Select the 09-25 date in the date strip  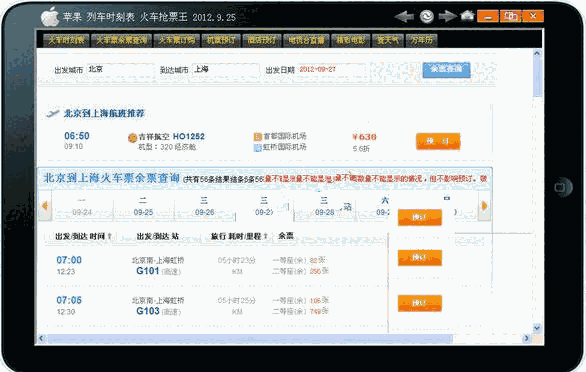point(144,207)
